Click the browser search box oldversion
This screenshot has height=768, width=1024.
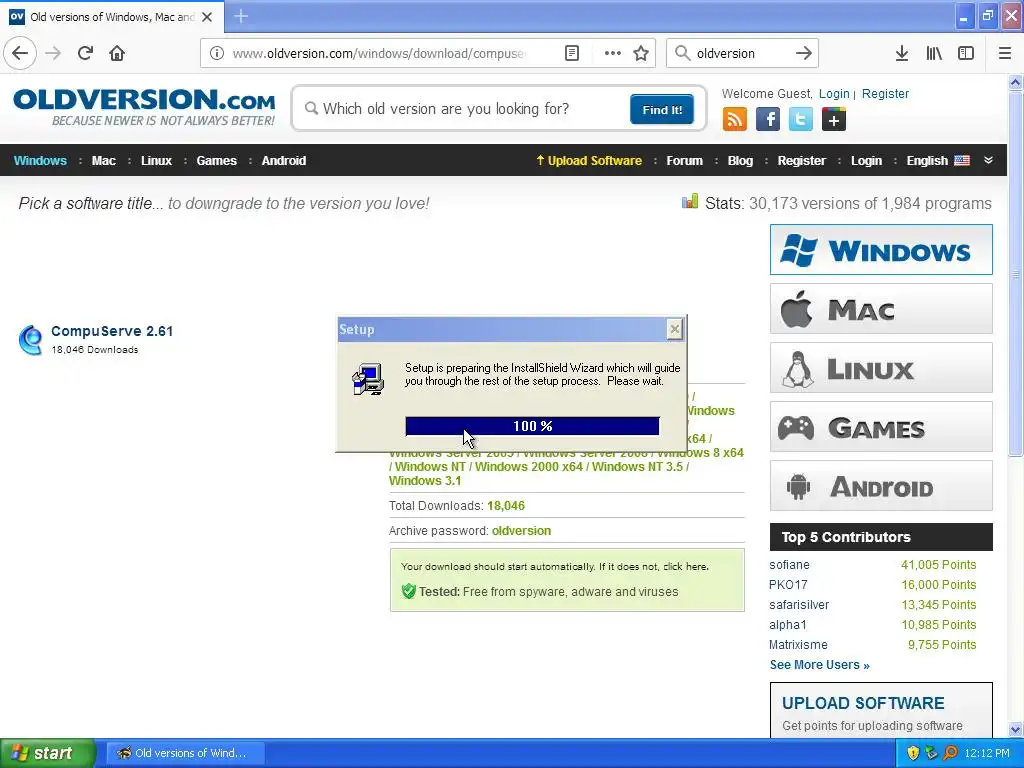click(x=741, y=53)
